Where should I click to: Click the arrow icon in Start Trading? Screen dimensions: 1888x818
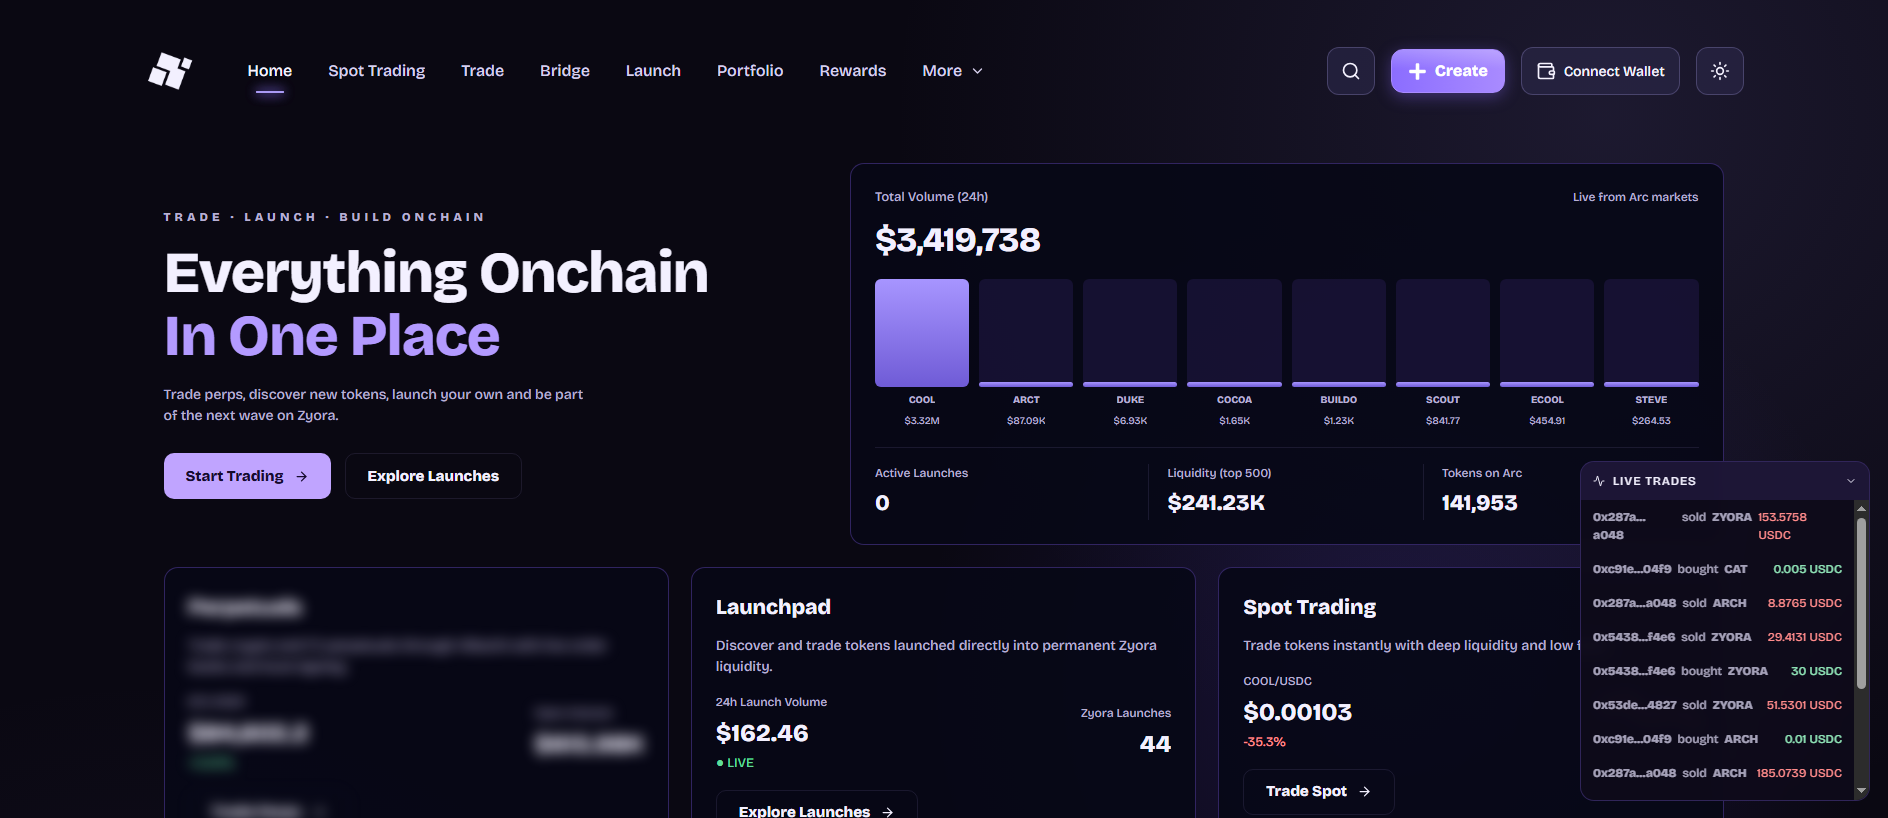(x=301, y=476)
